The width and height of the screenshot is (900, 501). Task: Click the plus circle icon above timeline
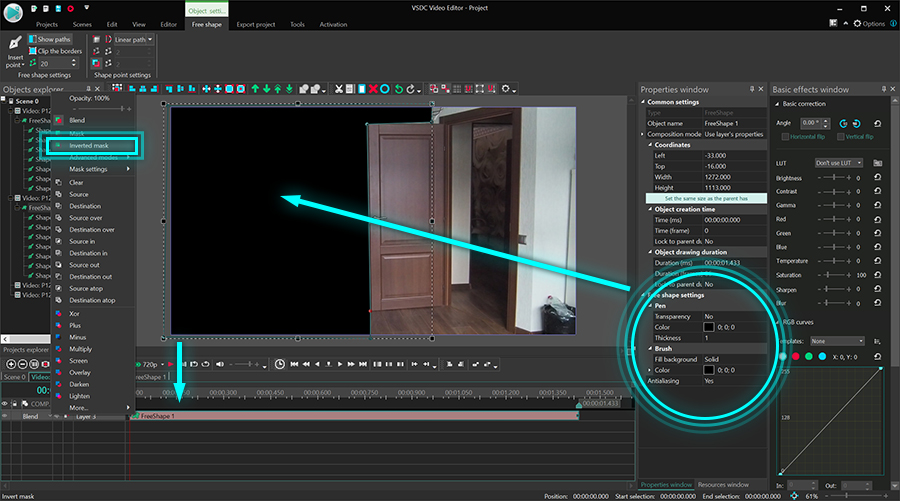11,364
